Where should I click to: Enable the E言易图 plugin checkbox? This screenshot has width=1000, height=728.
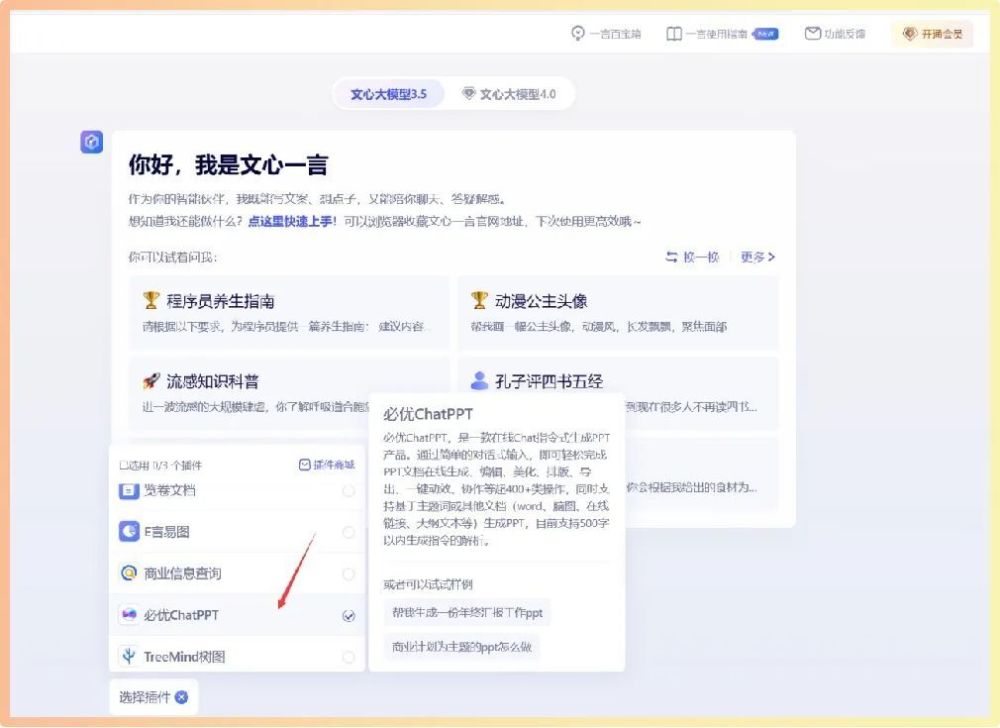click(348, 532)
